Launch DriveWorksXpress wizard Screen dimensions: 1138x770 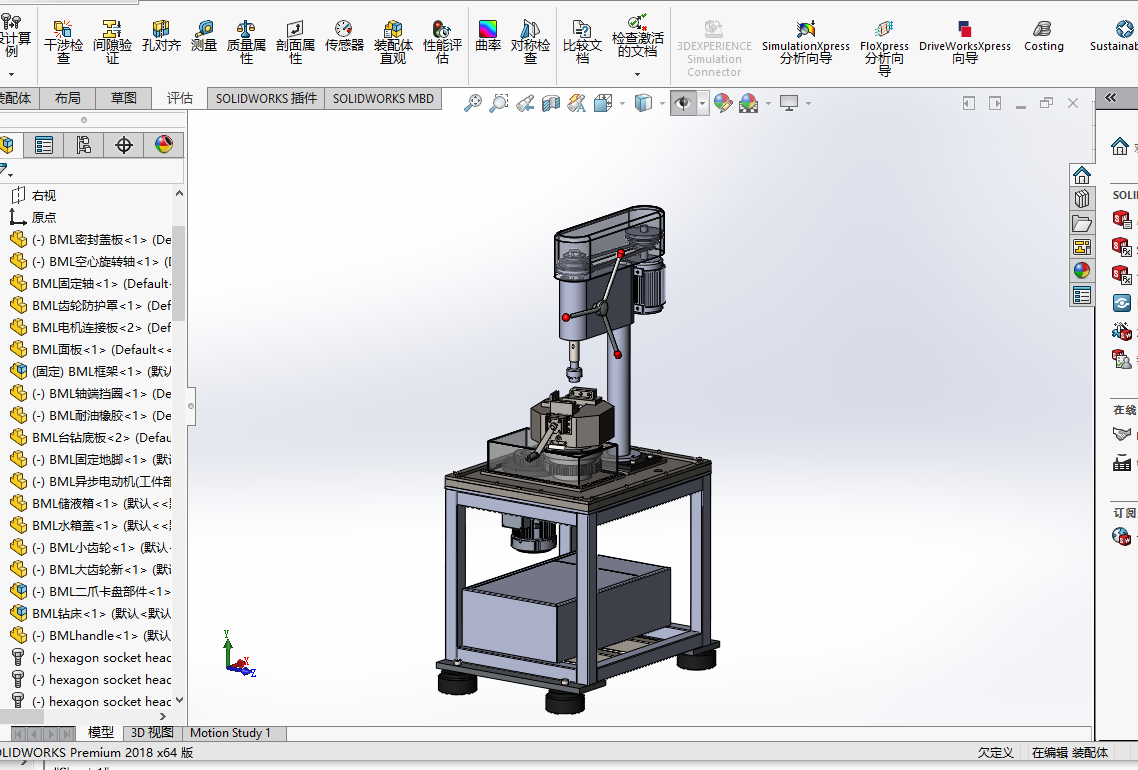[x=965, y=42]
